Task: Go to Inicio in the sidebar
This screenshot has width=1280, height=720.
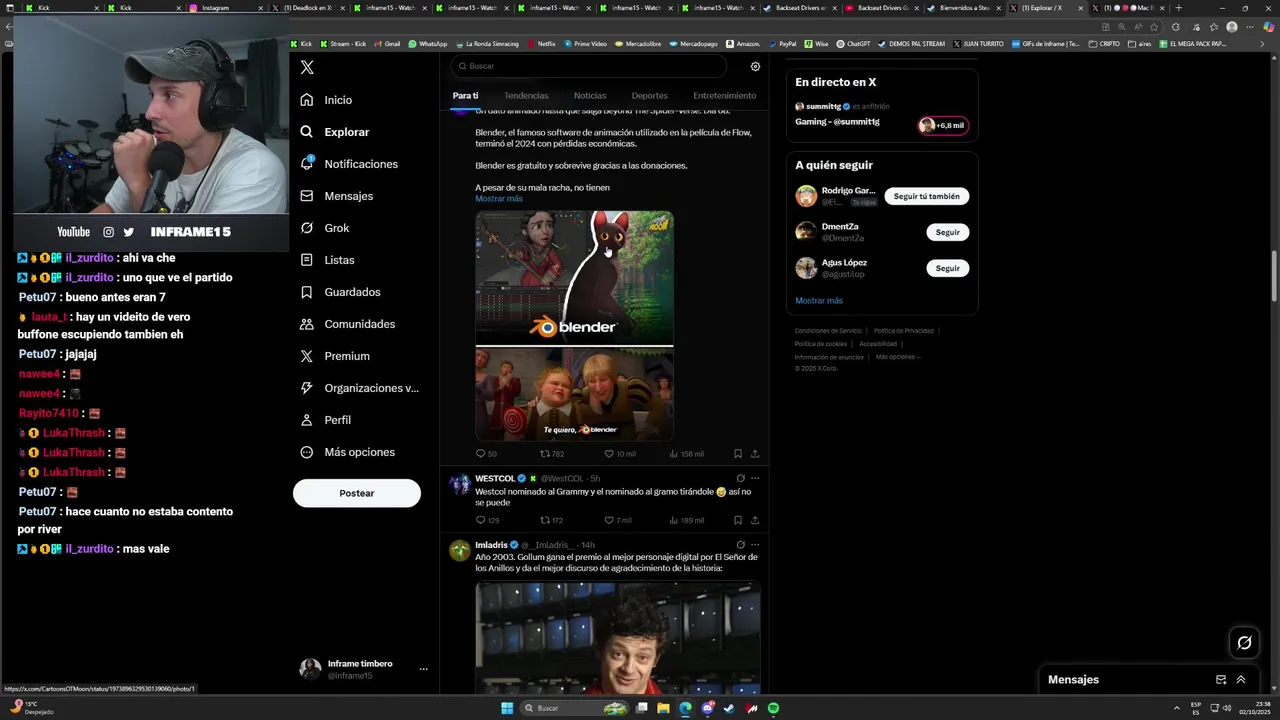Action: [326, 100]
